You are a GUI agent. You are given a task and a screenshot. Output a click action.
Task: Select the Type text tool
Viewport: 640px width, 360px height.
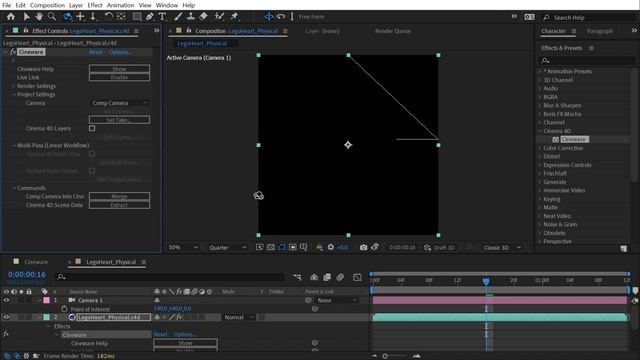click(x=162, y=16)
